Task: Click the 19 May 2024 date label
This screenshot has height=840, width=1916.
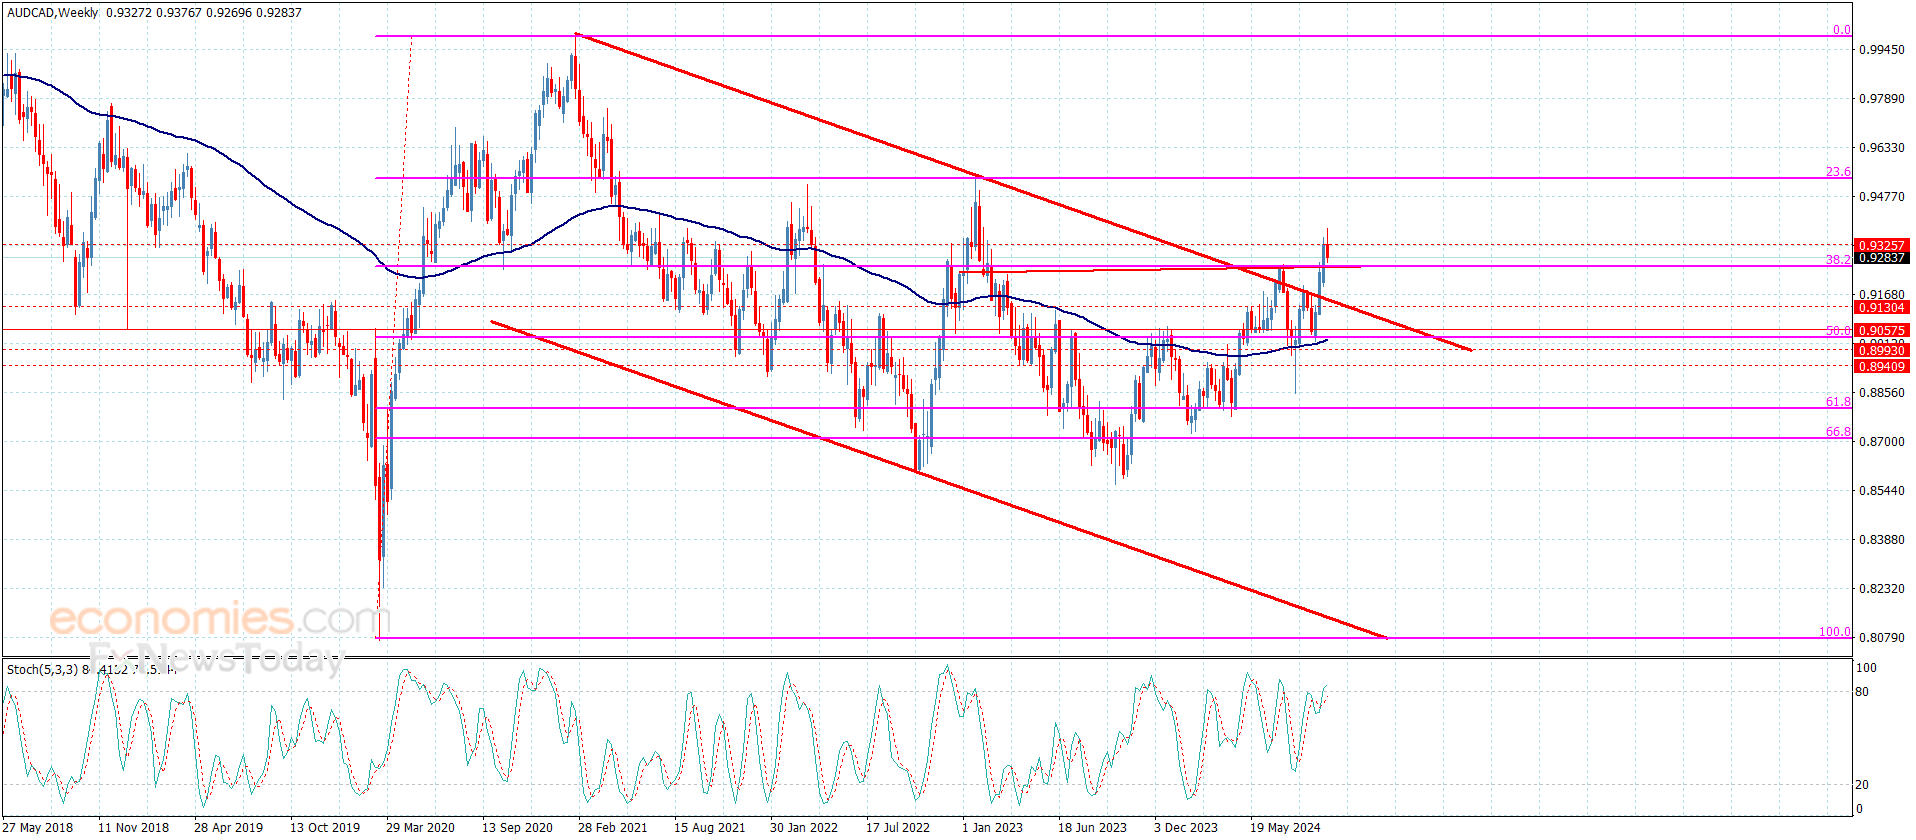Action: click(1285, 827)
